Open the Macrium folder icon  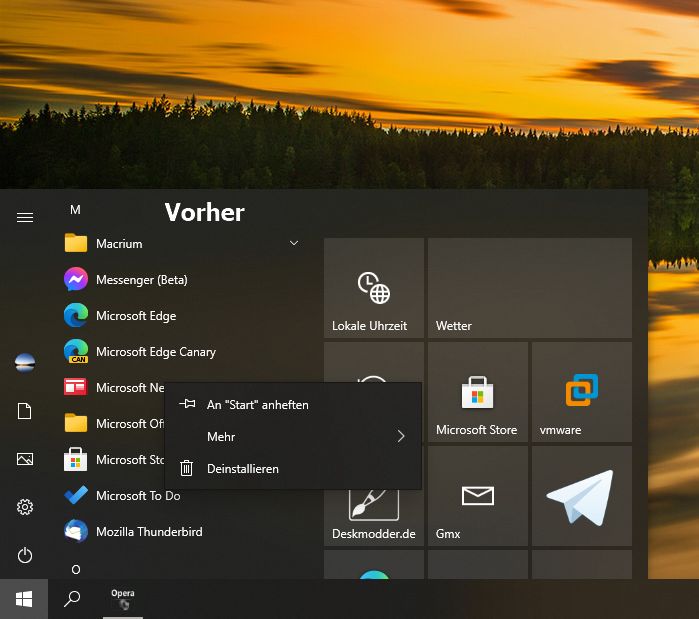point(75,243)
